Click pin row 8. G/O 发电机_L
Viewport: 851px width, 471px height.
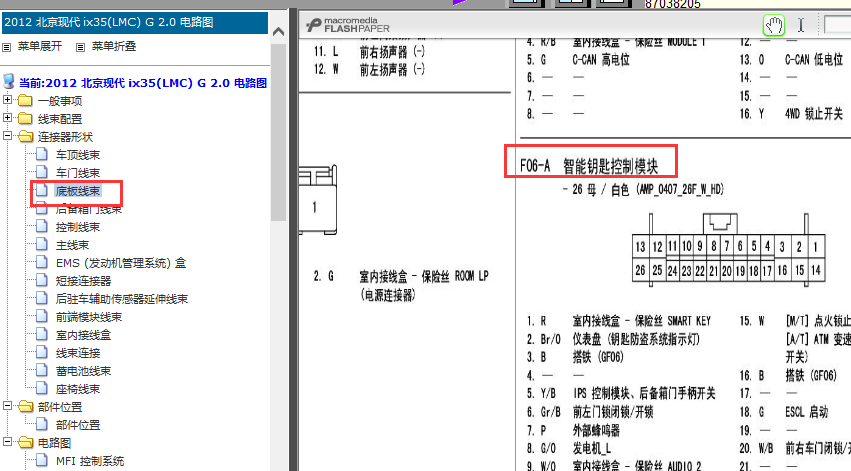pyautogui.click(x=569, y=448)
